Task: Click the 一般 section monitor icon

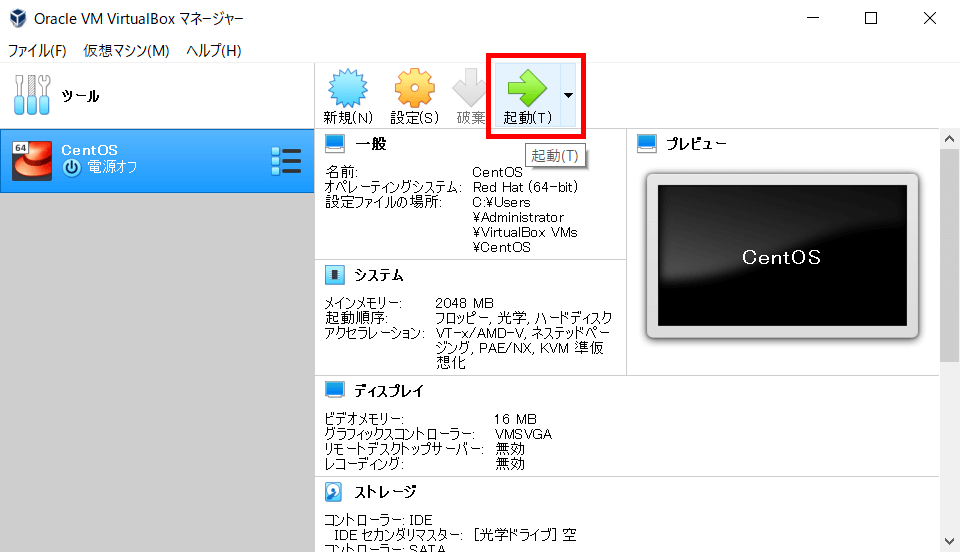Action: point(335,143)
